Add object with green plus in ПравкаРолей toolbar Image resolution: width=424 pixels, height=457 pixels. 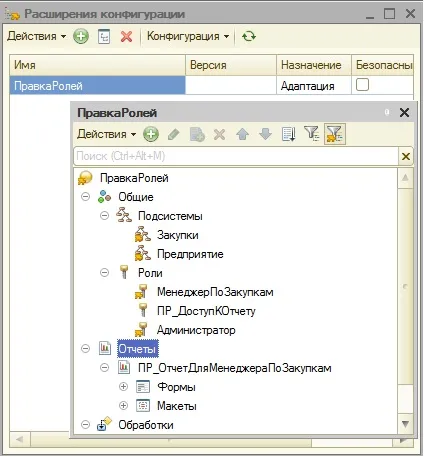[x=151, y=134]
